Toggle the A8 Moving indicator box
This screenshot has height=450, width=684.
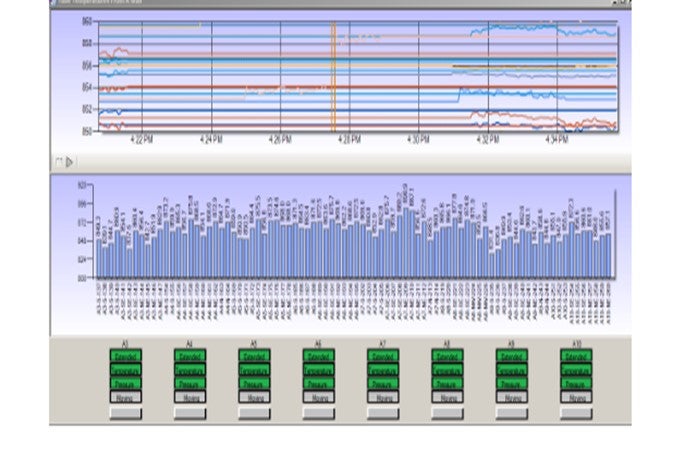(x=448, y=397)
